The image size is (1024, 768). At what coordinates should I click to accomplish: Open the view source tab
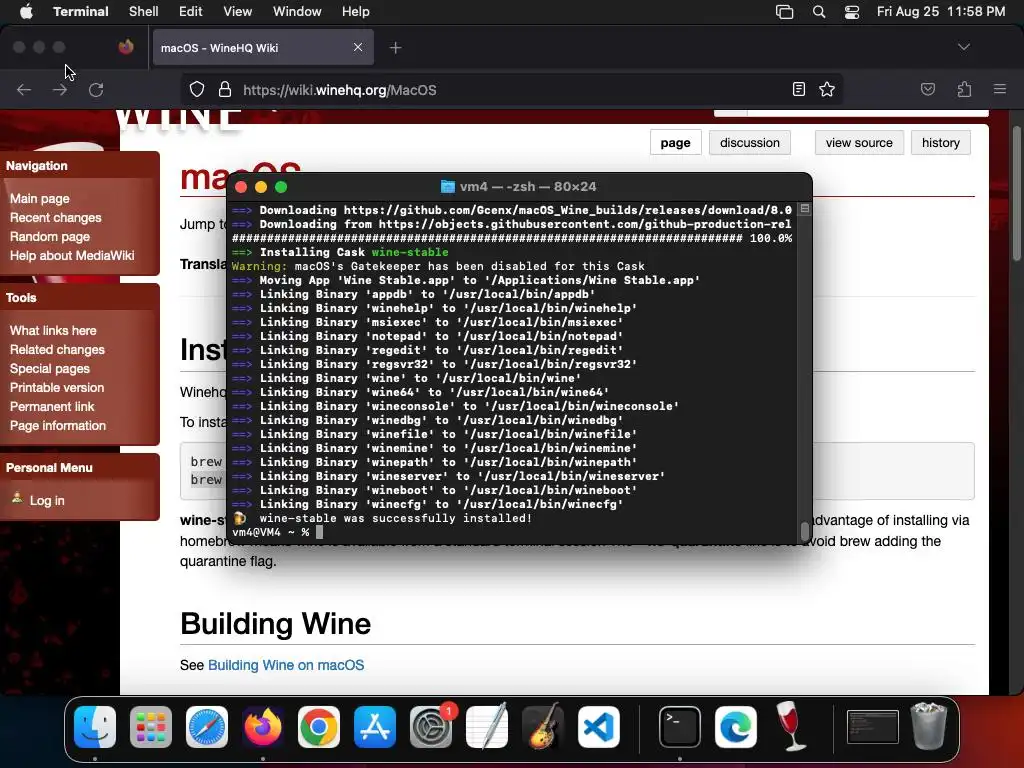(859, 142)
